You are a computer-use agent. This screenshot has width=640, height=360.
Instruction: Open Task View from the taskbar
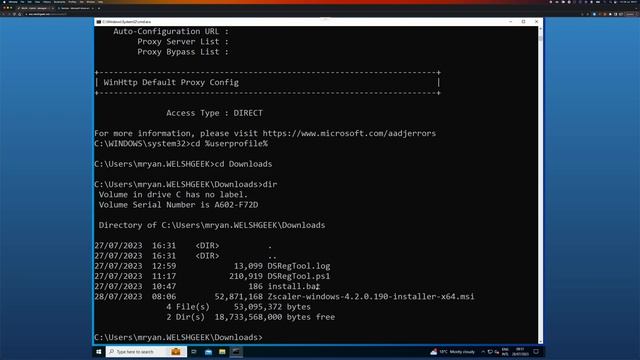click(194, 351)
